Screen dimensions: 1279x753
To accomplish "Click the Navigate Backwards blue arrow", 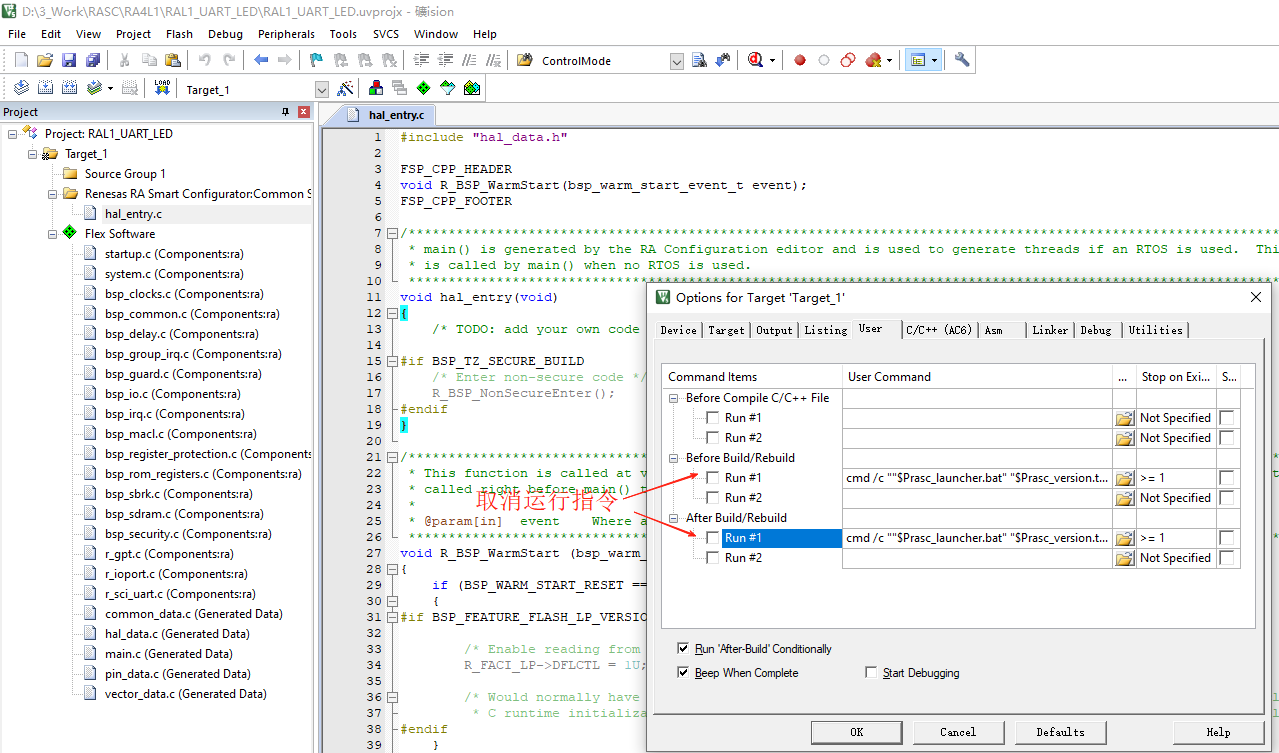I will tap(261, 60).
